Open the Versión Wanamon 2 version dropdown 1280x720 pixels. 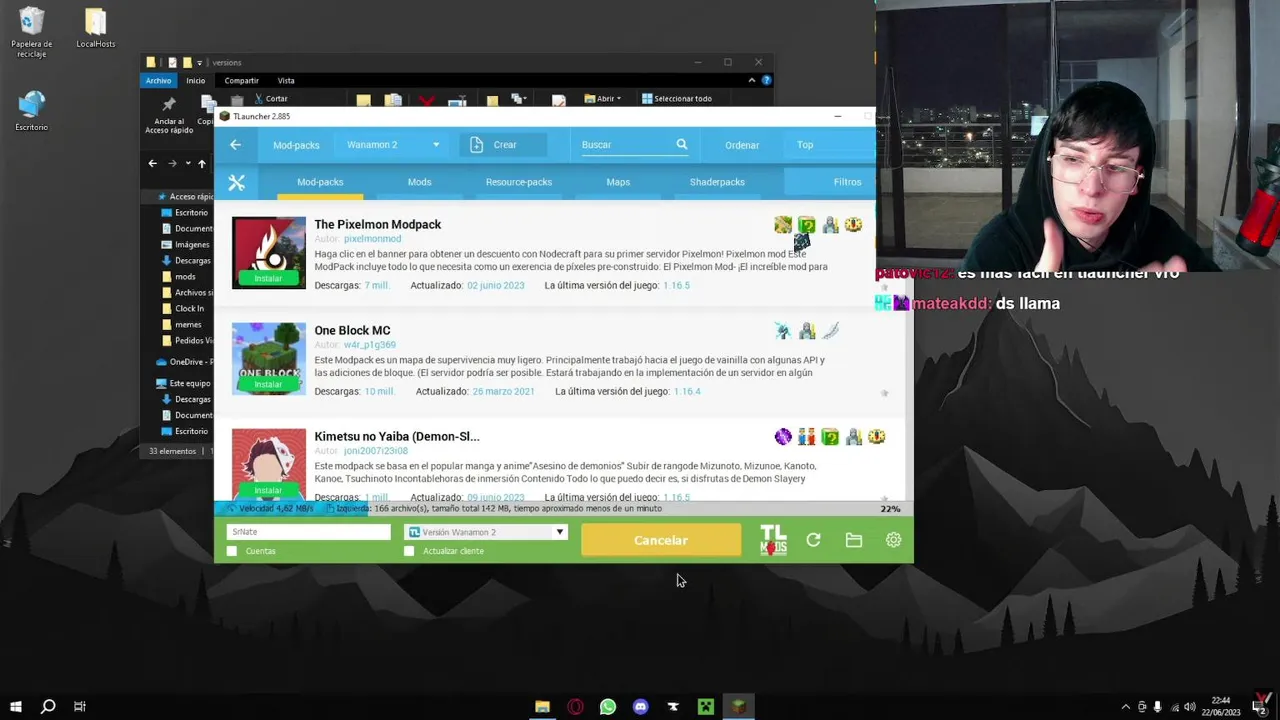[486, 532]
